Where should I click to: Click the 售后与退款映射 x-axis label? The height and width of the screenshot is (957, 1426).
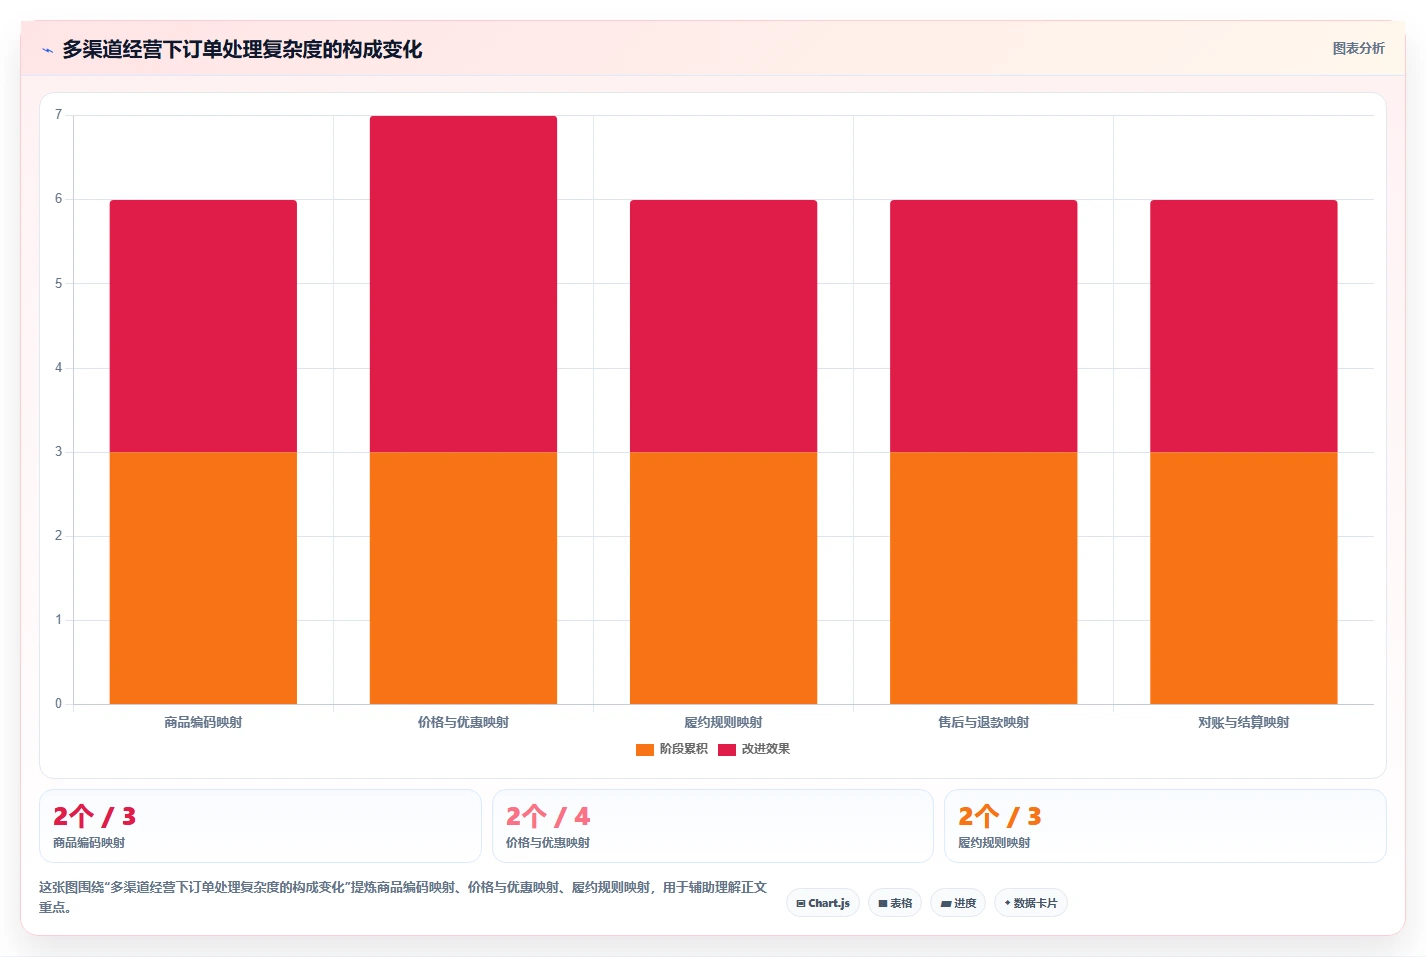[x=983, y=722]
